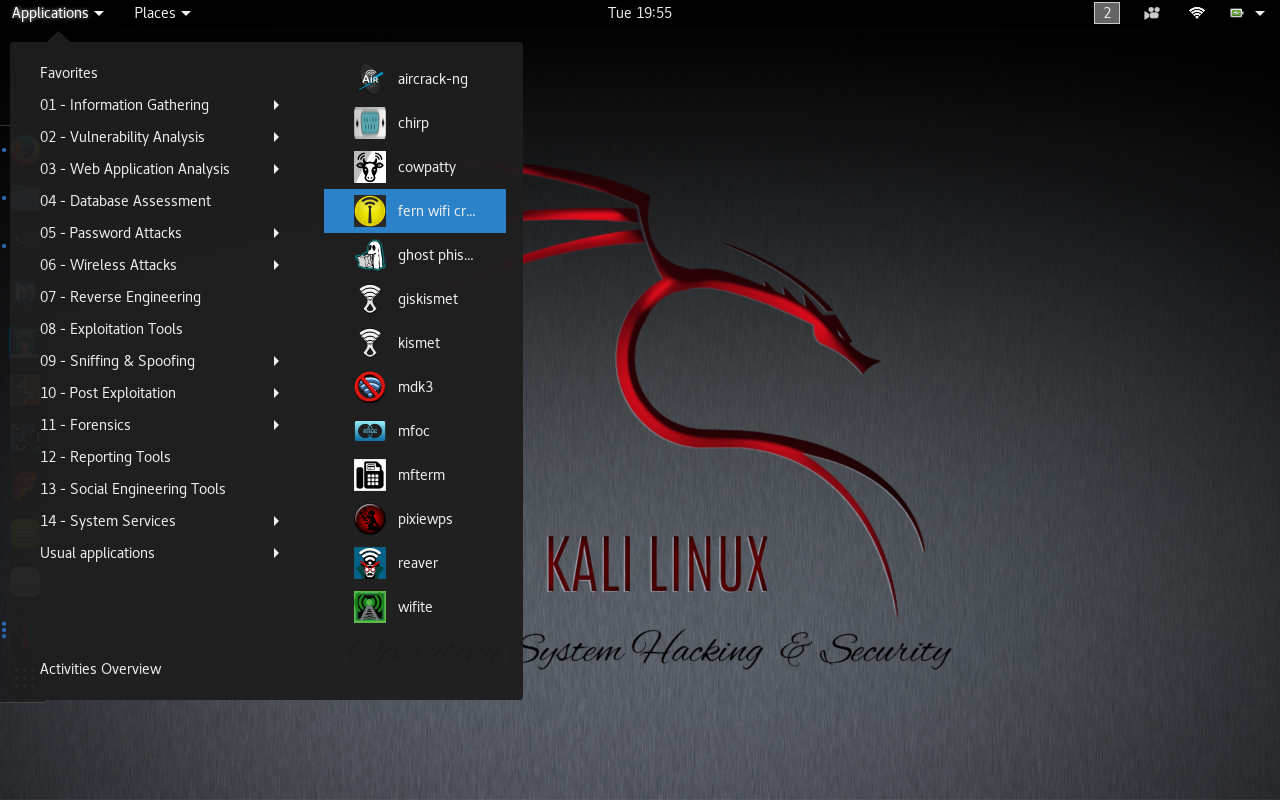Image resolution: width=1280 pixels, height=800 pixels.
Task: Open reaver using its icon
Action: click(370, 563)
